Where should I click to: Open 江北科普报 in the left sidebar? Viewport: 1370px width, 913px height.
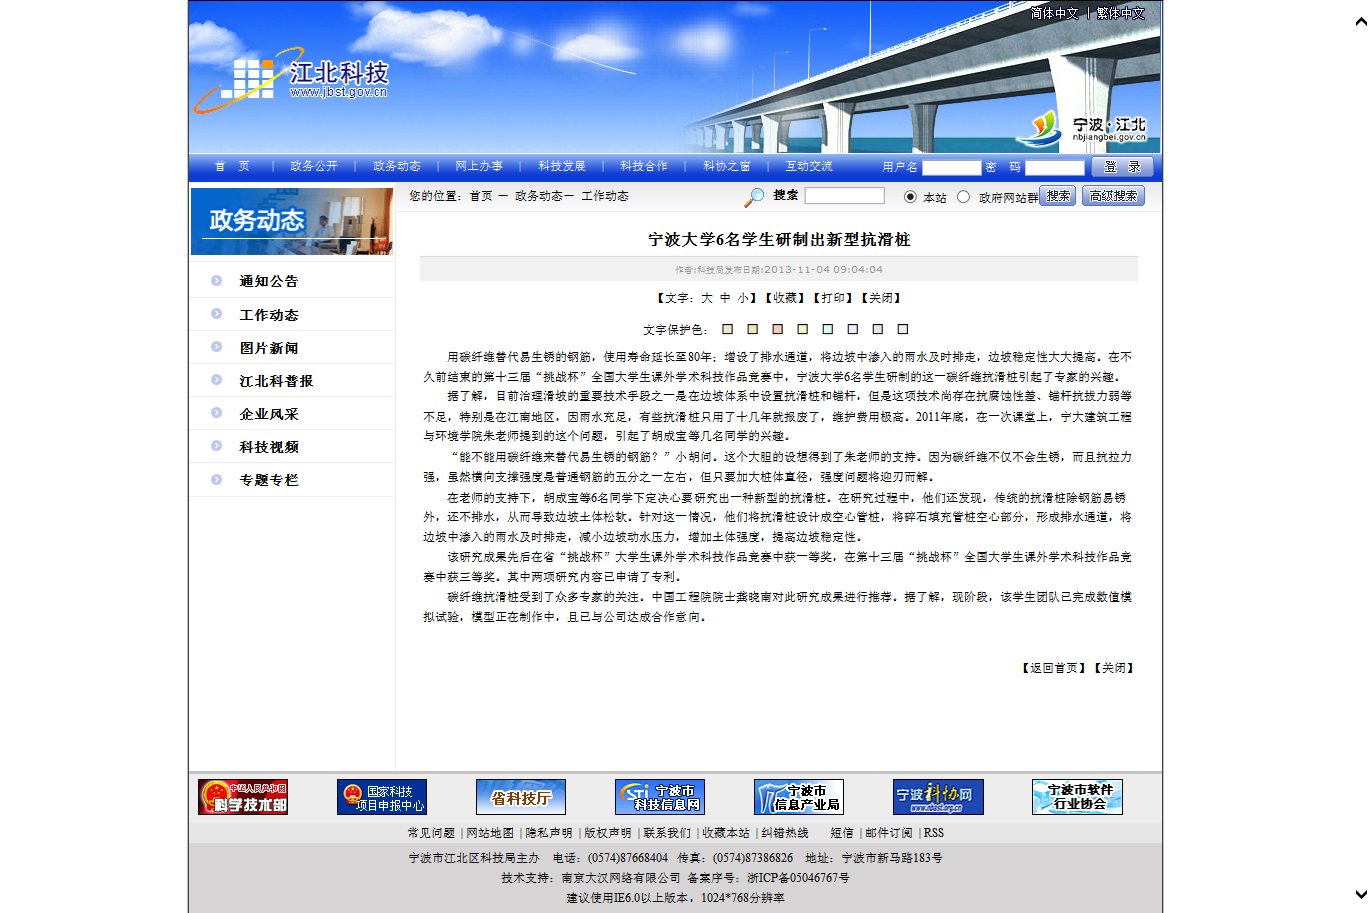(276, 381)
